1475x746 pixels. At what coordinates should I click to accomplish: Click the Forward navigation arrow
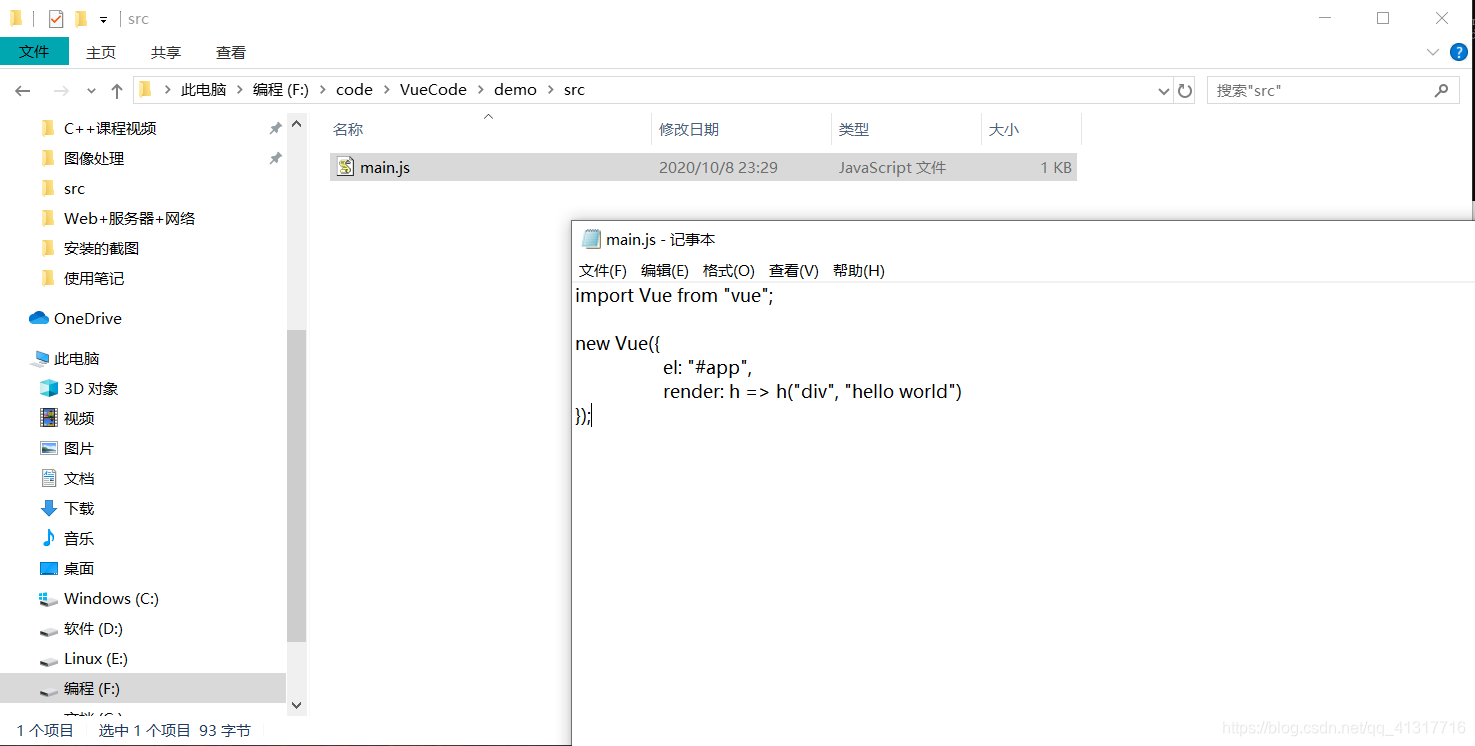tap(61, 90)
